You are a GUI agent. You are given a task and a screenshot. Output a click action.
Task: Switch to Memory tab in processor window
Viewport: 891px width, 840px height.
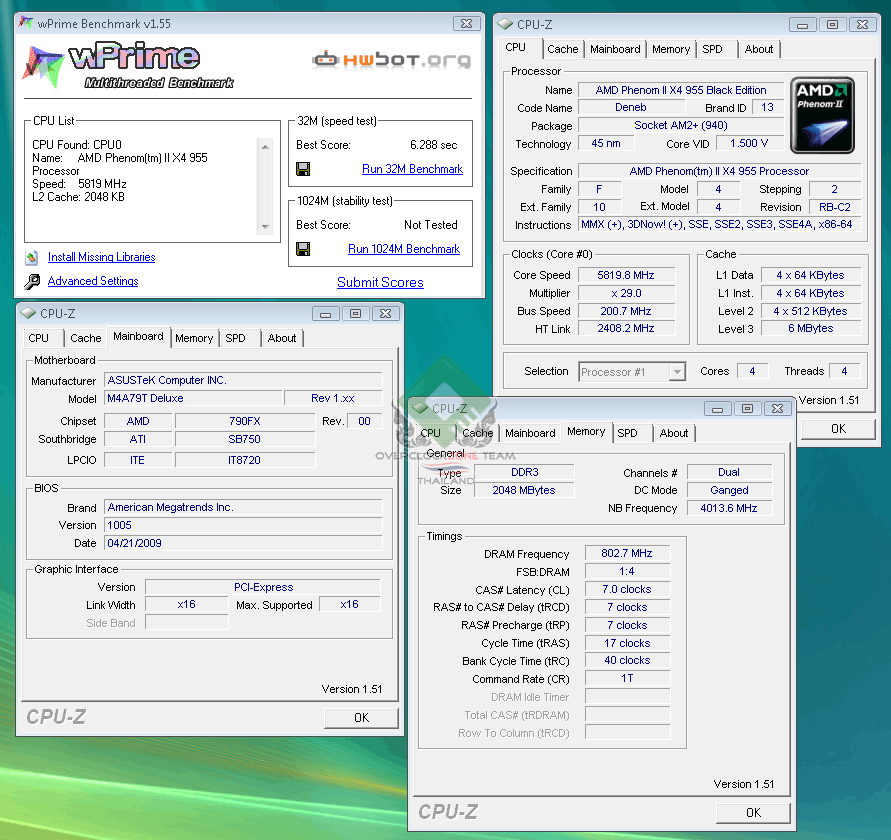(671, 49)
